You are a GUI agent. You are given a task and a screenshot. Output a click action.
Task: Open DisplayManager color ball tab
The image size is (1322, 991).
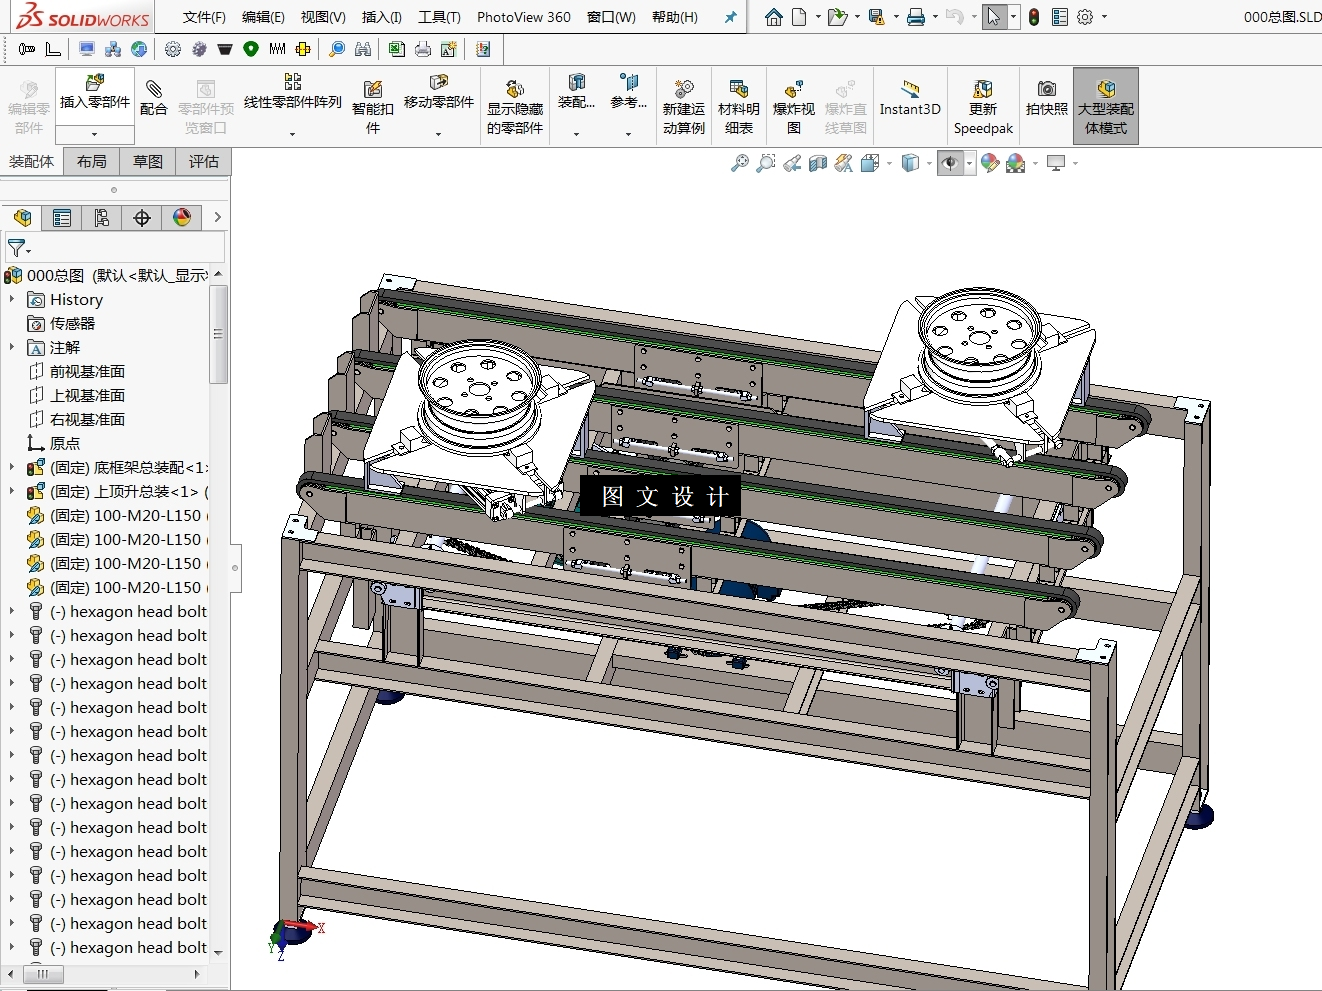pos(182,217)
